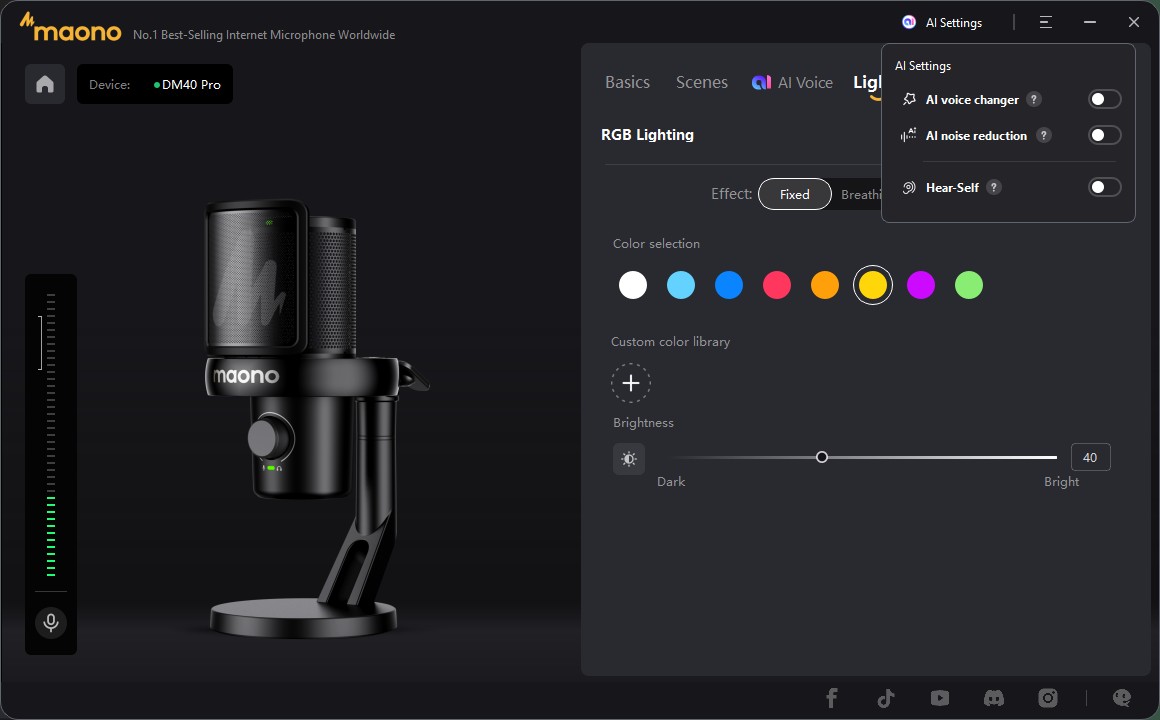Open the YouTube channel icon

point(939,698)
